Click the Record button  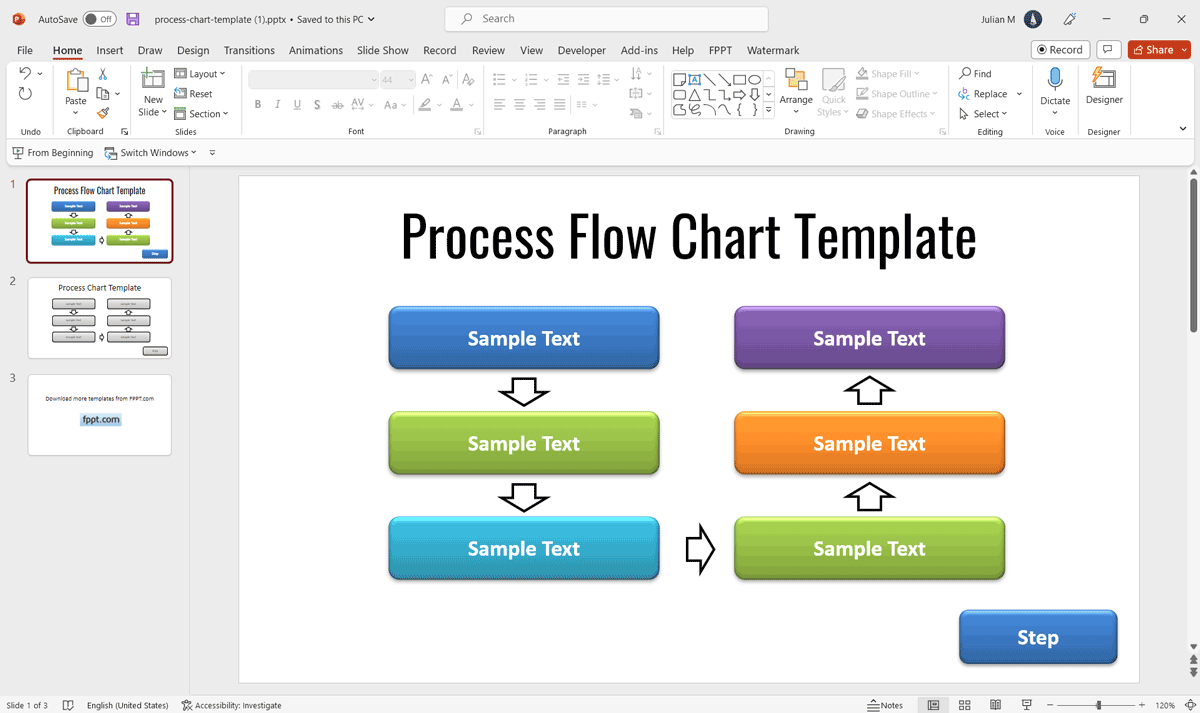point(1060,49)
